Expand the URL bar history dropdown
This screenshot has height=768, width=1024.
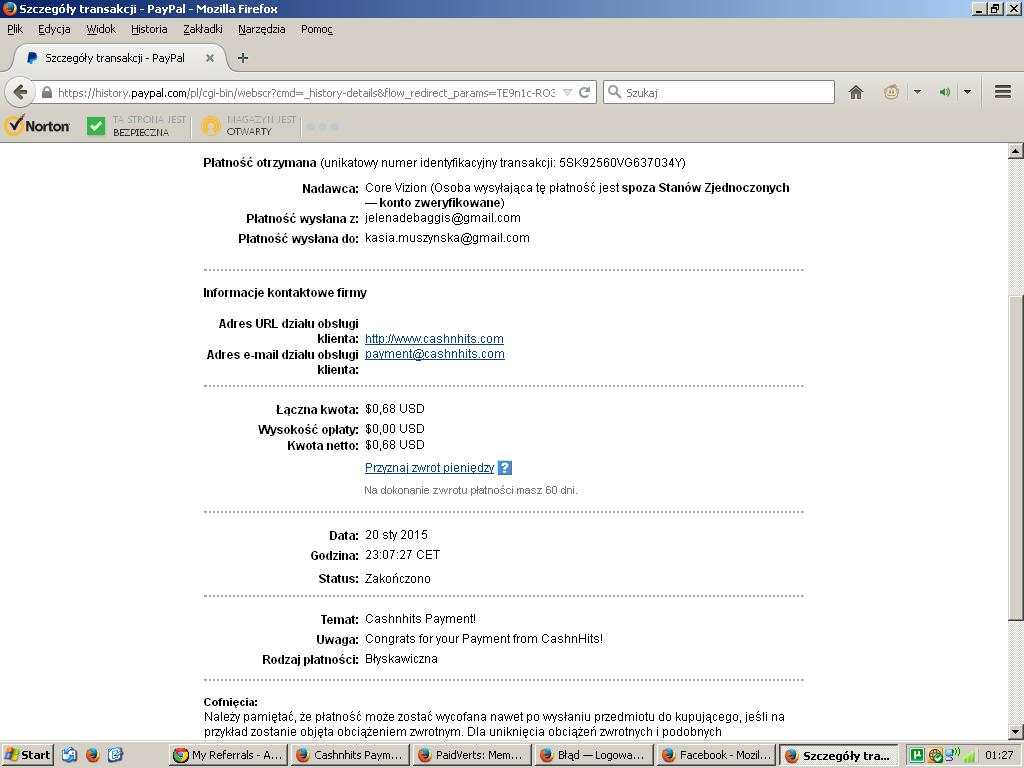pyautogui.click(x=567, y=92)
